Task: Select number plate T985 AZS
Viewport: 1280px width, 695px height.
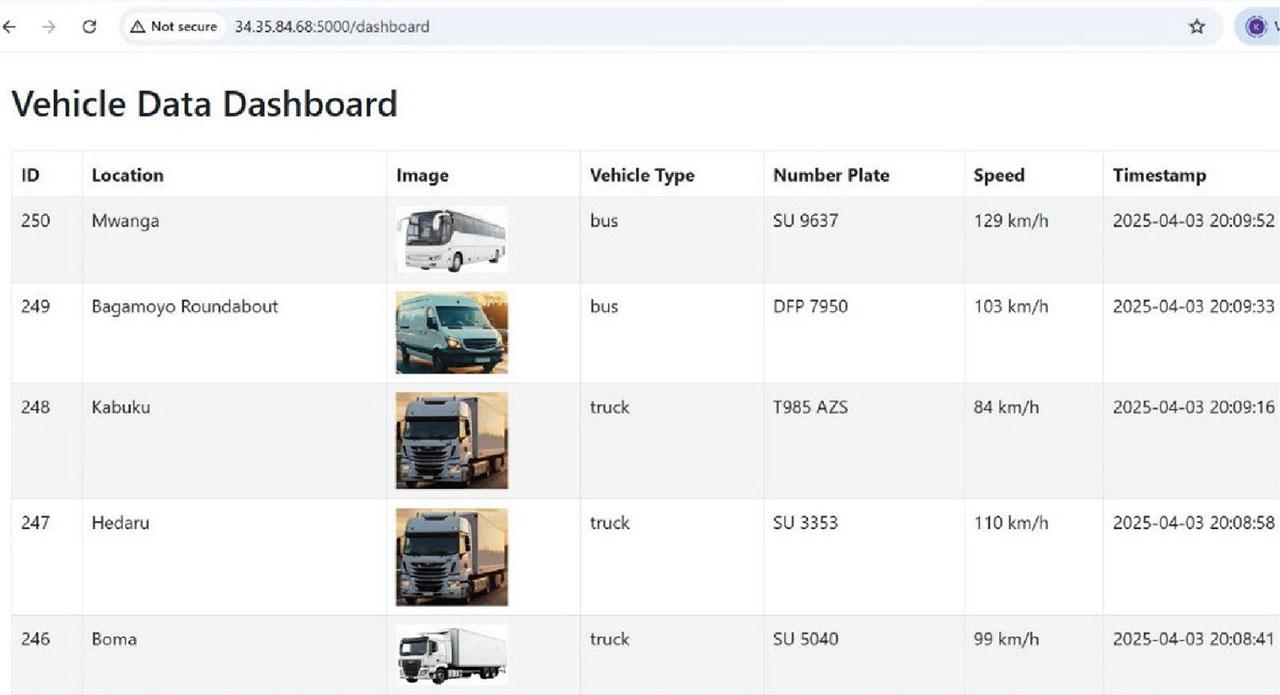Action: (810, 407)
